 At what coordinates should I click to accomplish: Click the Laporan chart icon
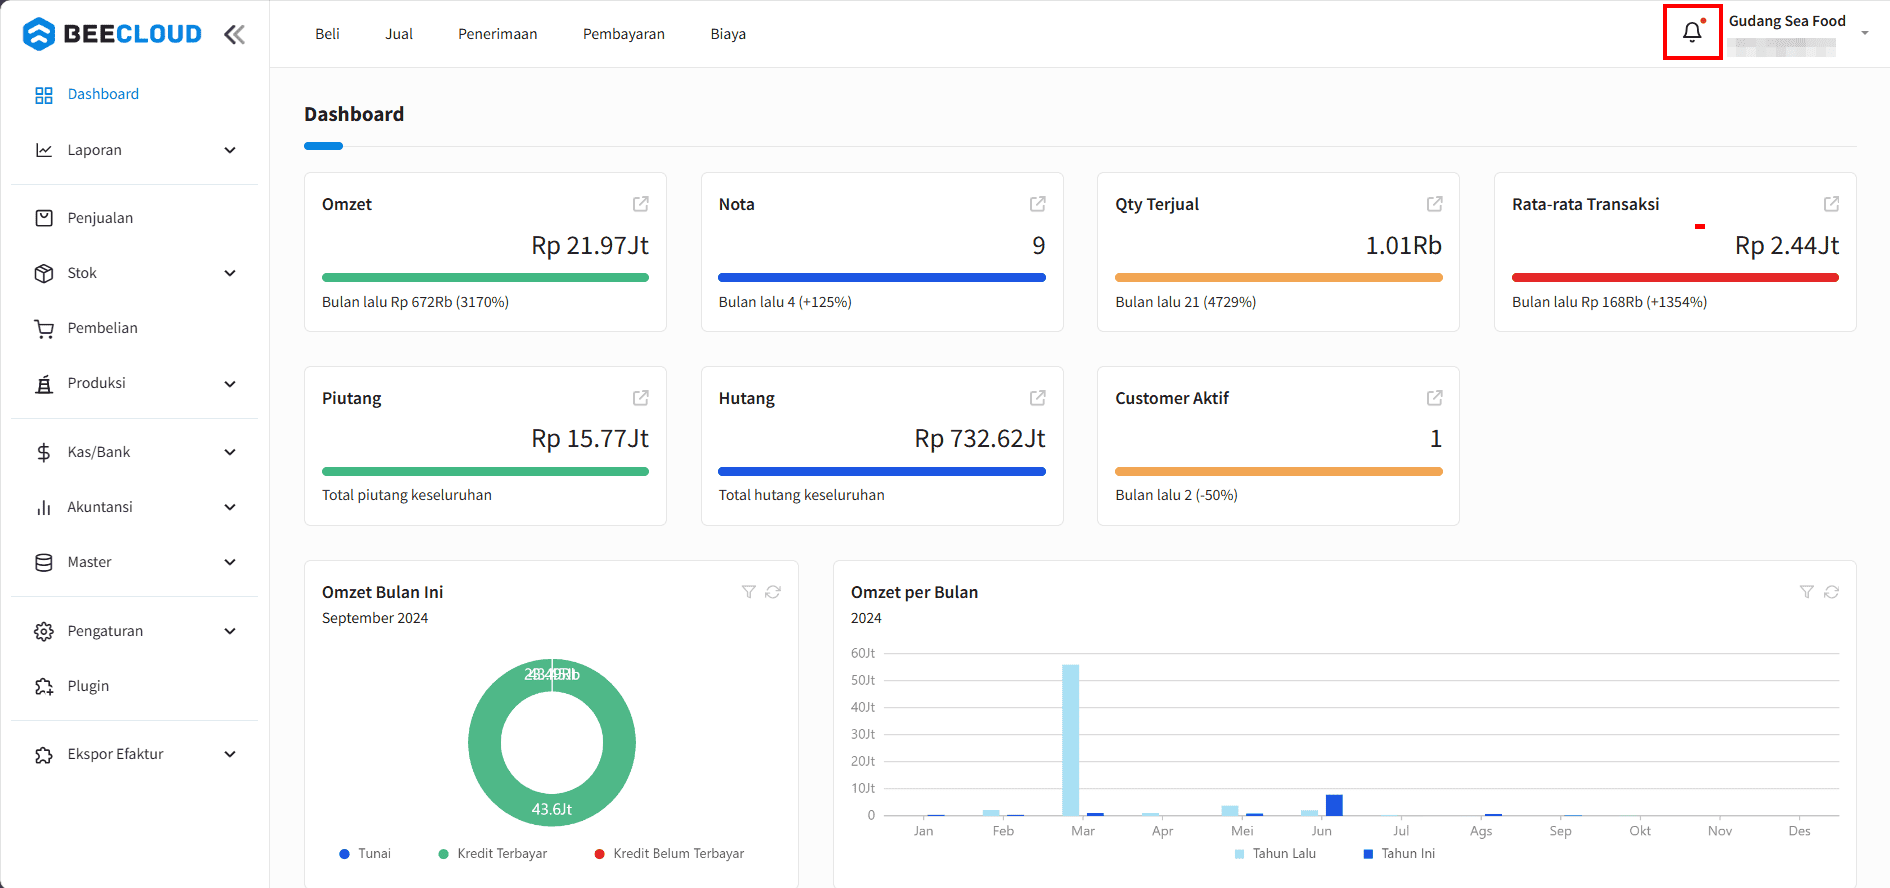coord(44,150)
